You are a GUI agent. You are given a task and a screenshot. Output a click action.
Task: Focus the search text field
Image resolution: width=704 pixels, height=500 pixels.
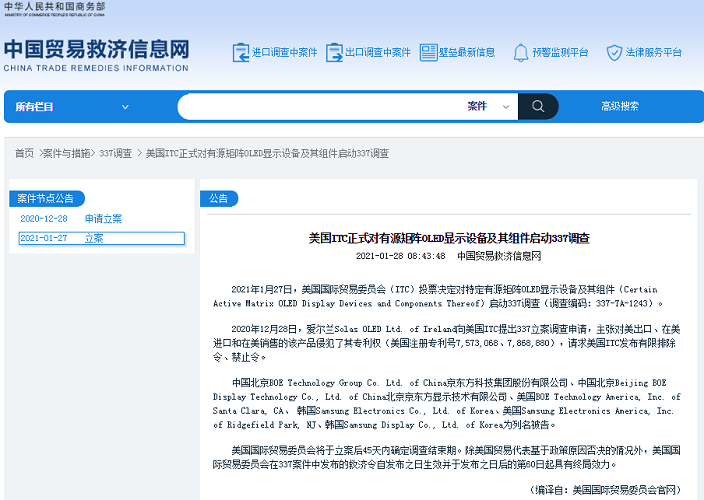pyautogui.click(x=321, y=106)
